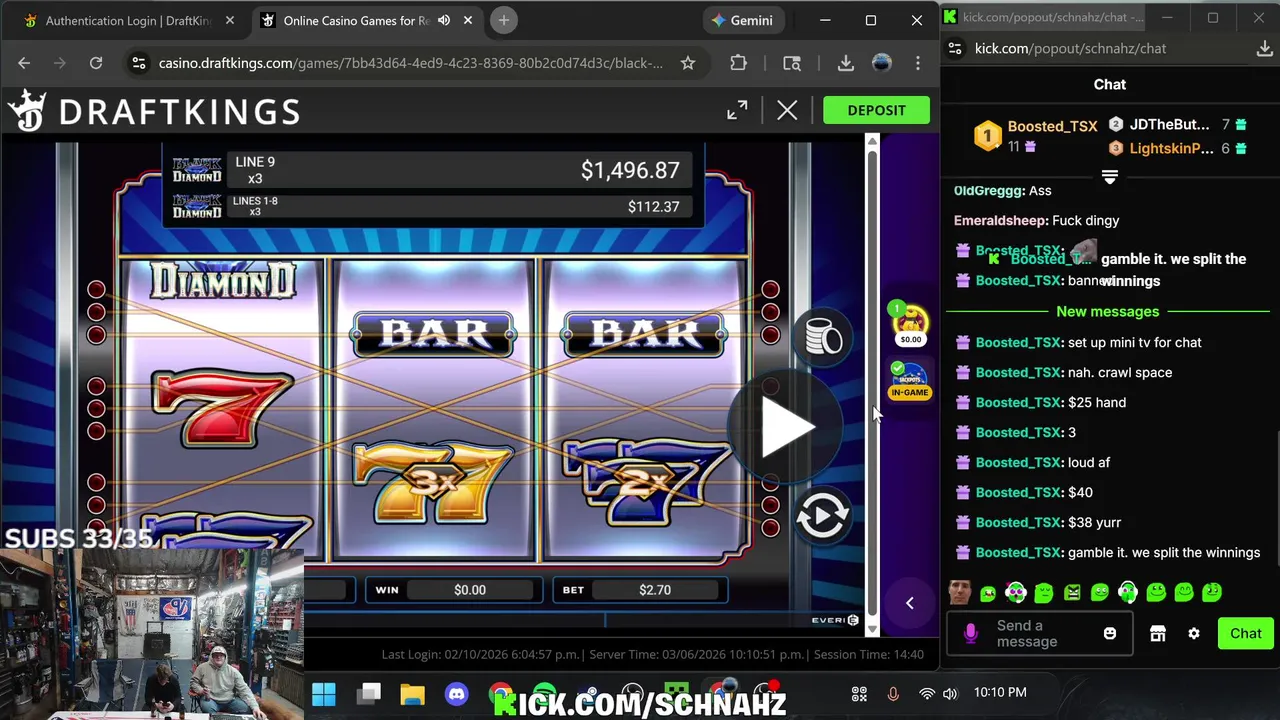Show Chrome downloads in the casino window

point(846,63)
